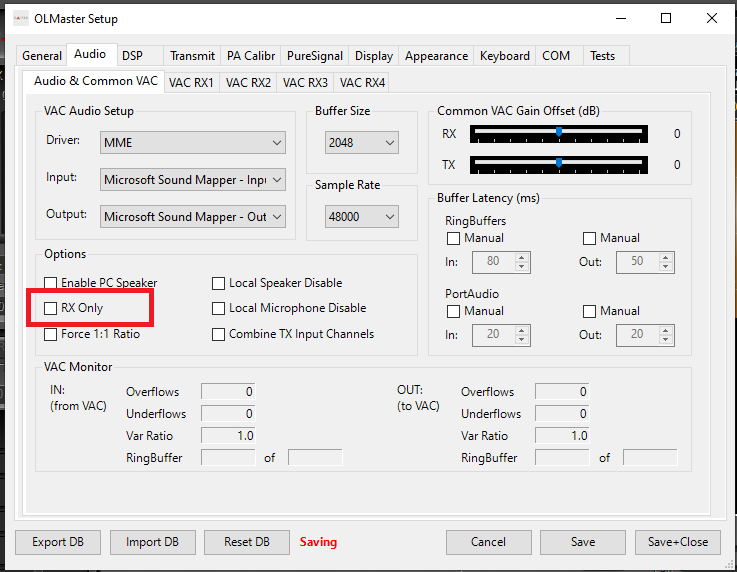This screenshot has height=572, width=737.
Task: Click the OLMaster app icon in title bar
Action: pyautogui.click(x=20, y=19)
